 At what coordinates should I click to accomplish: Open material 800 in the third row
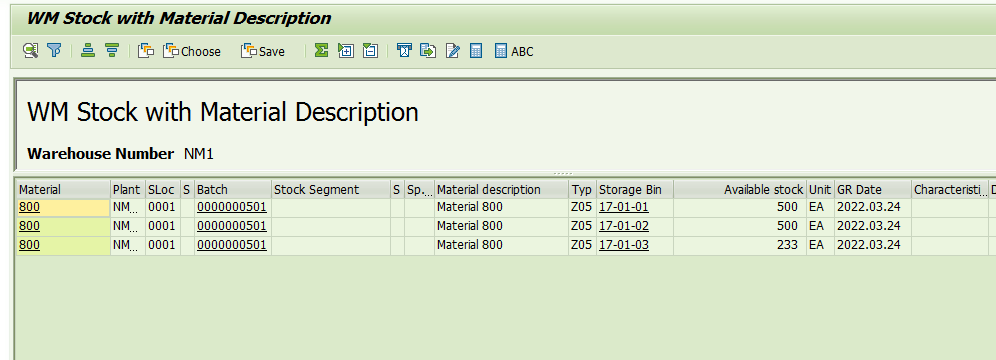tap(29, 245)
